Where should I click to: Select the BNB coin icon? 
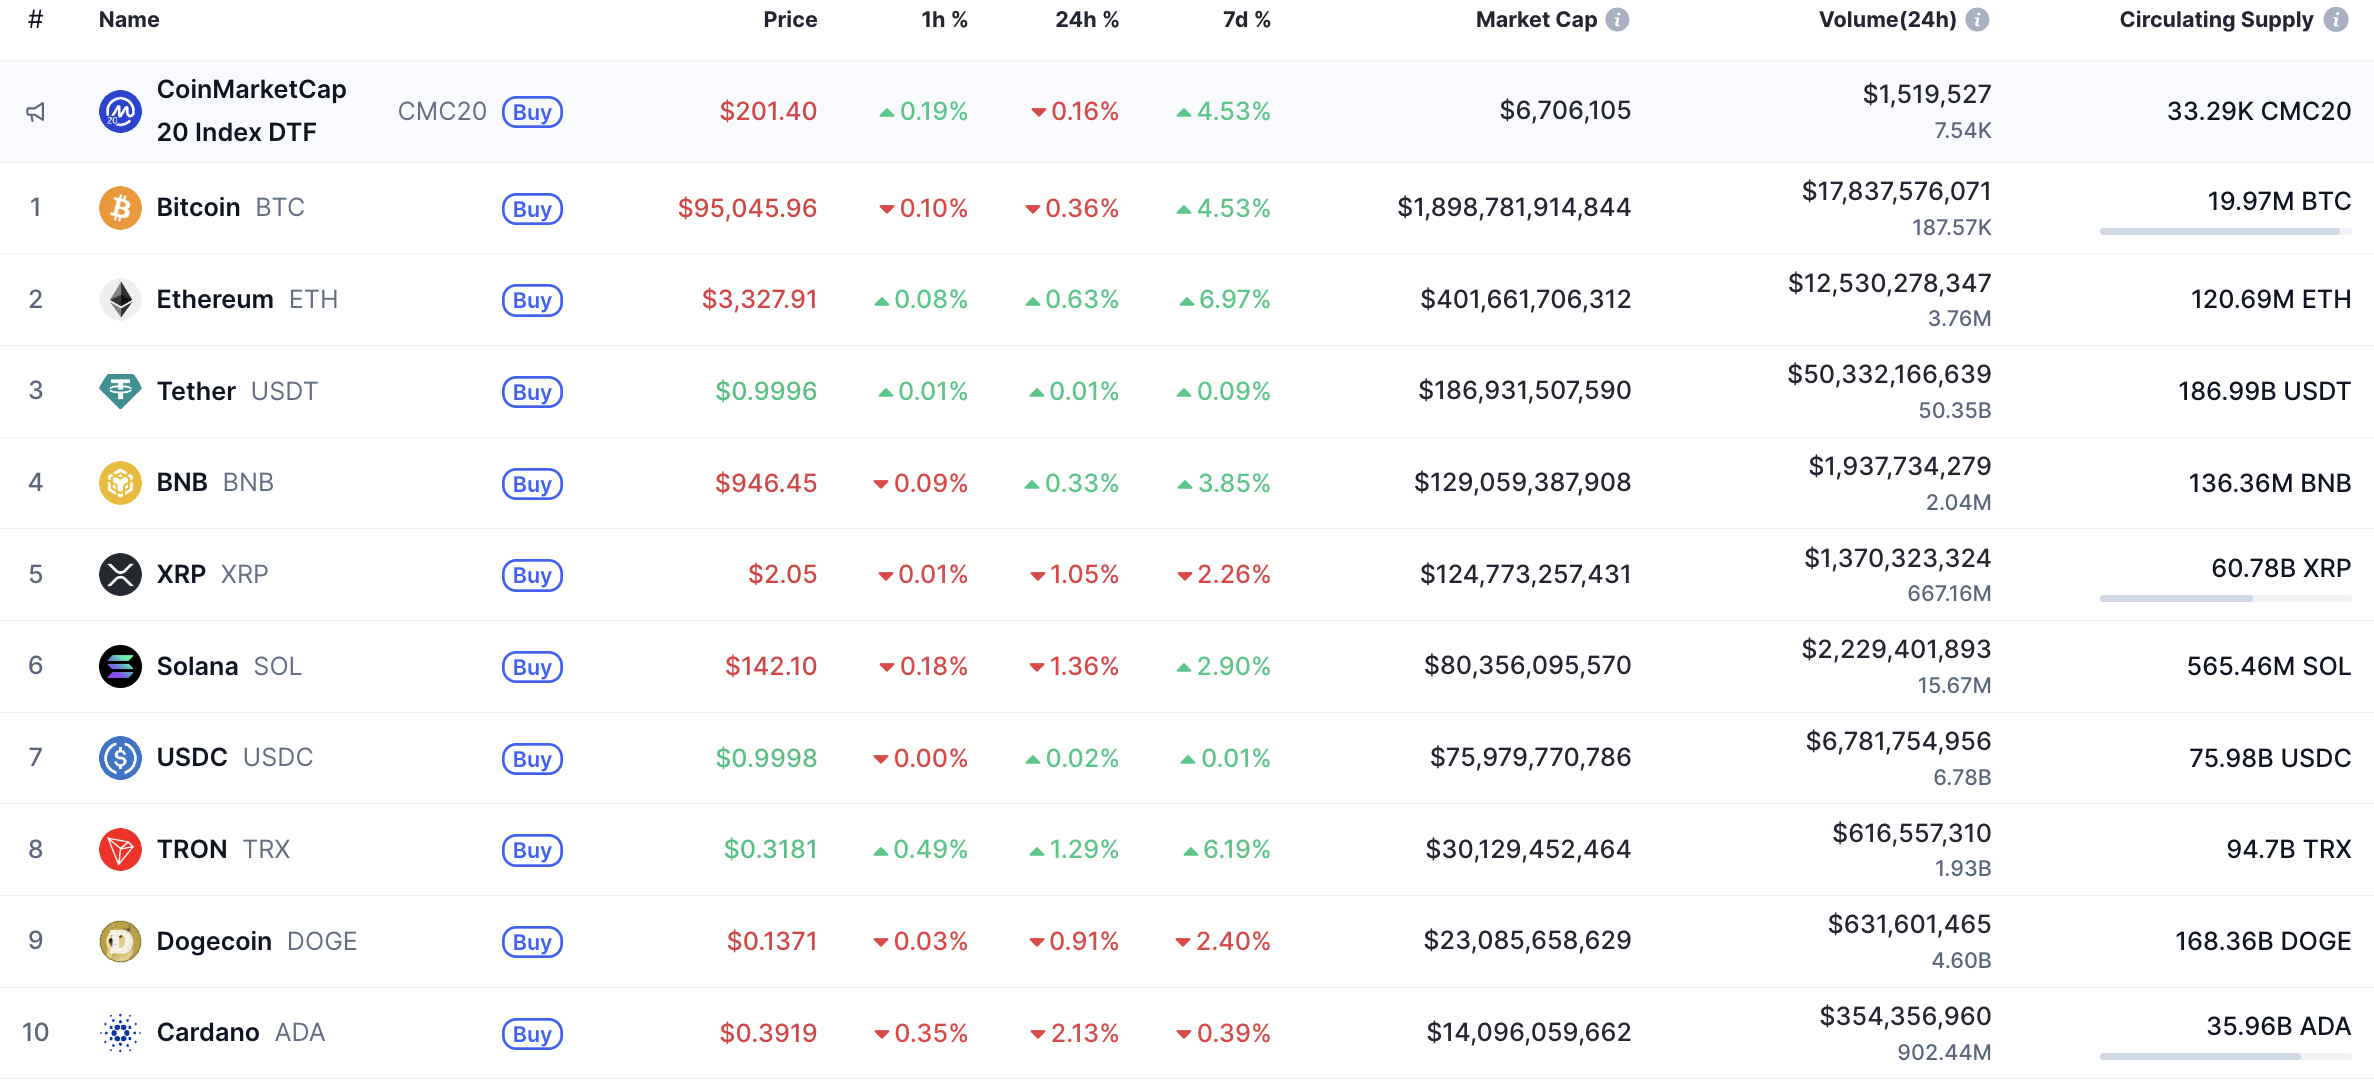119,482
